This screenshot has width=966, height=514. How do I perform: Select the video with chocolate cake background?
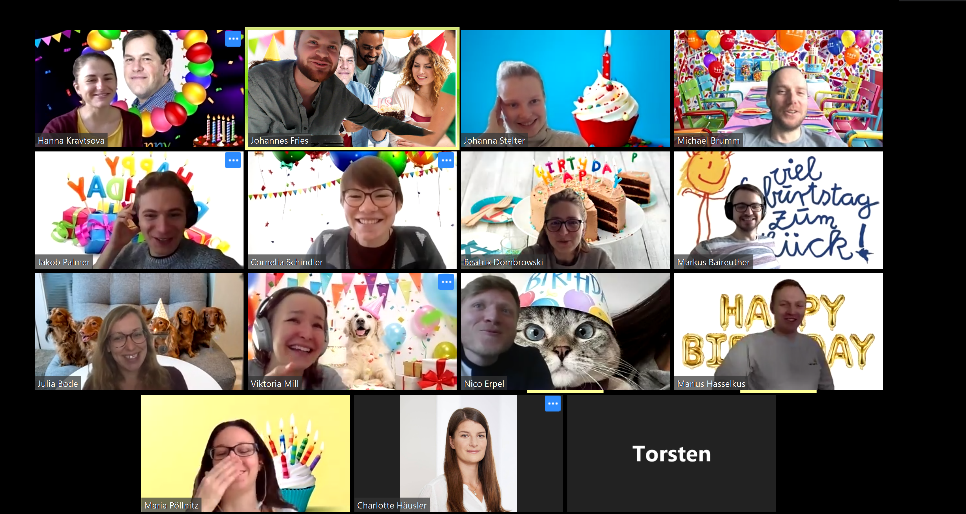(x=566, y=210)
